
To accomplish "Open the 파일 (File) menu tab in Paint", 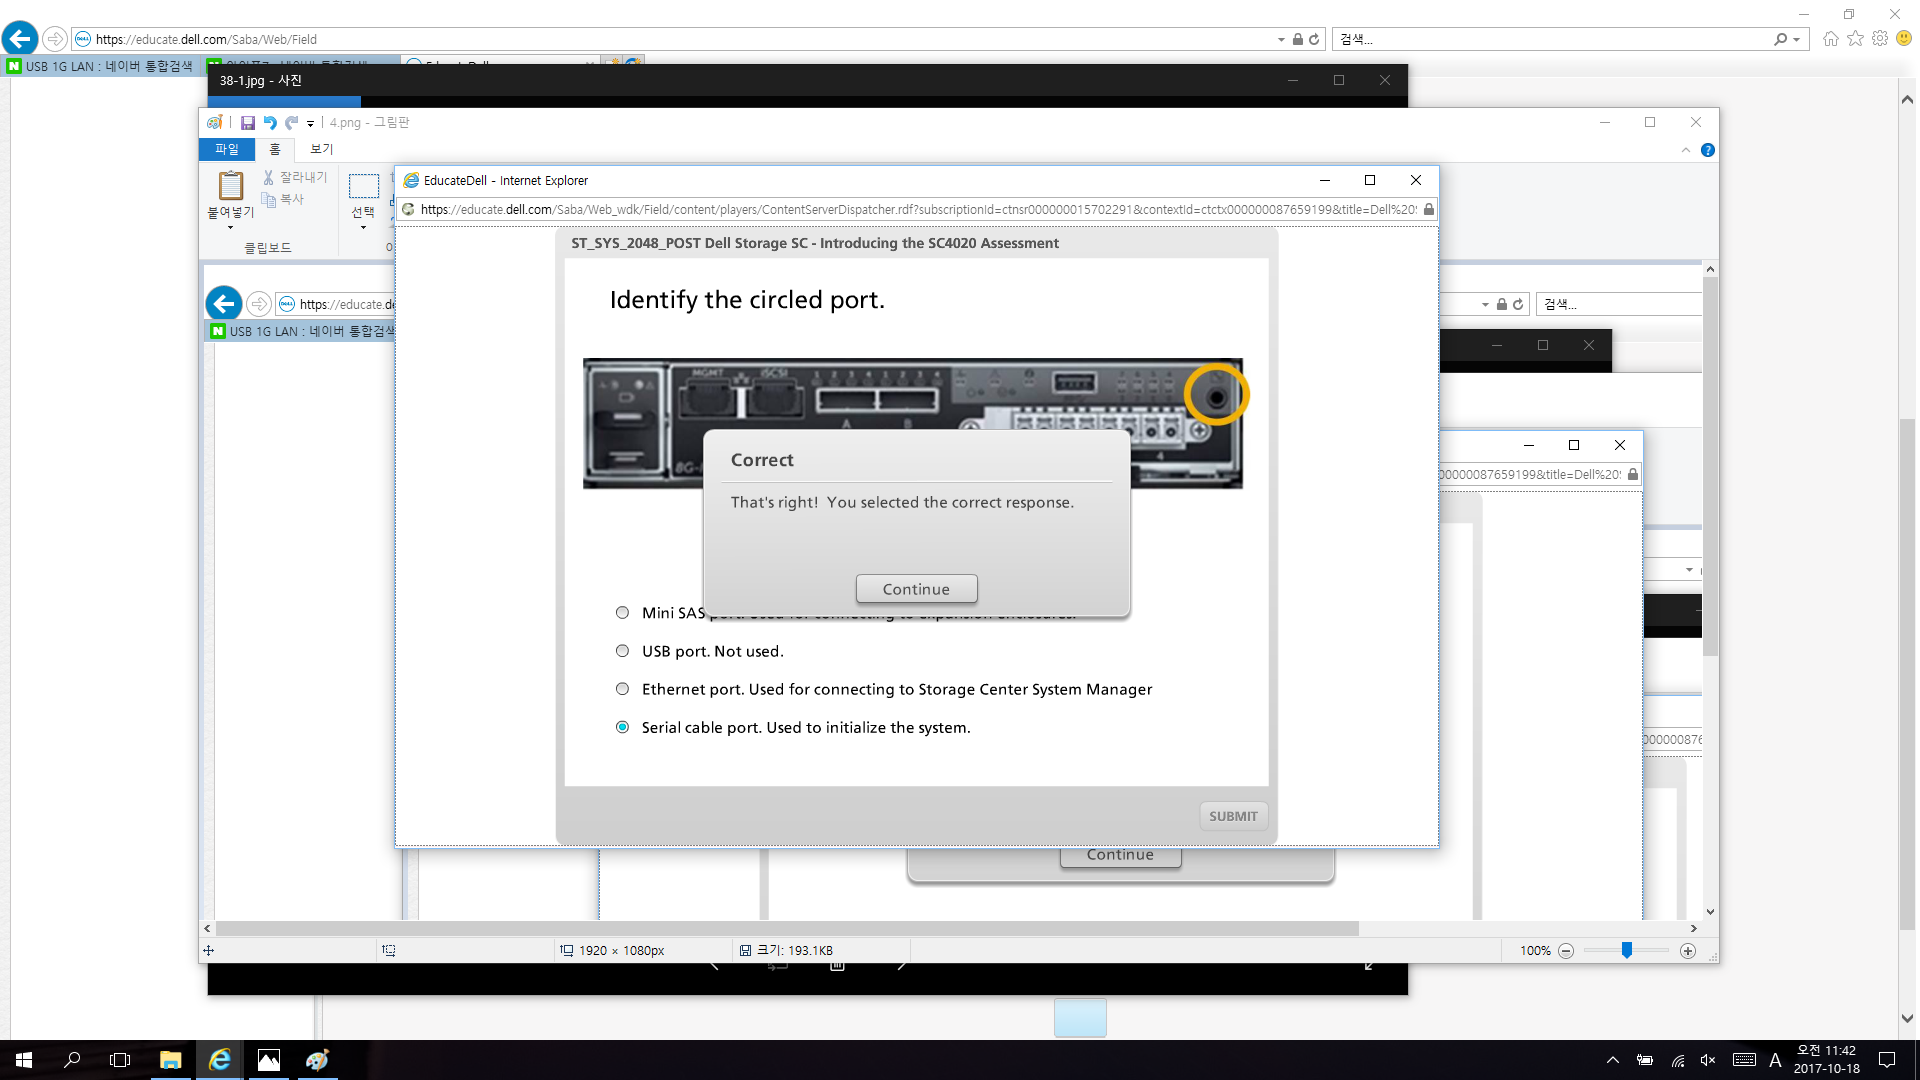I will 227,149.
